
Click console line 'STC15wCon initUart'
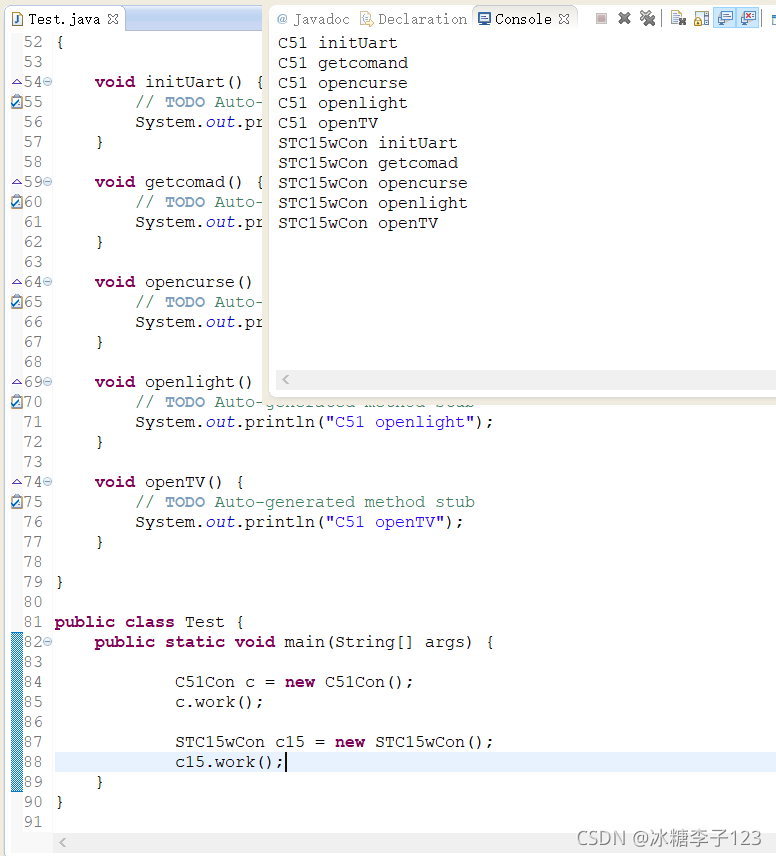coord(368,143)
